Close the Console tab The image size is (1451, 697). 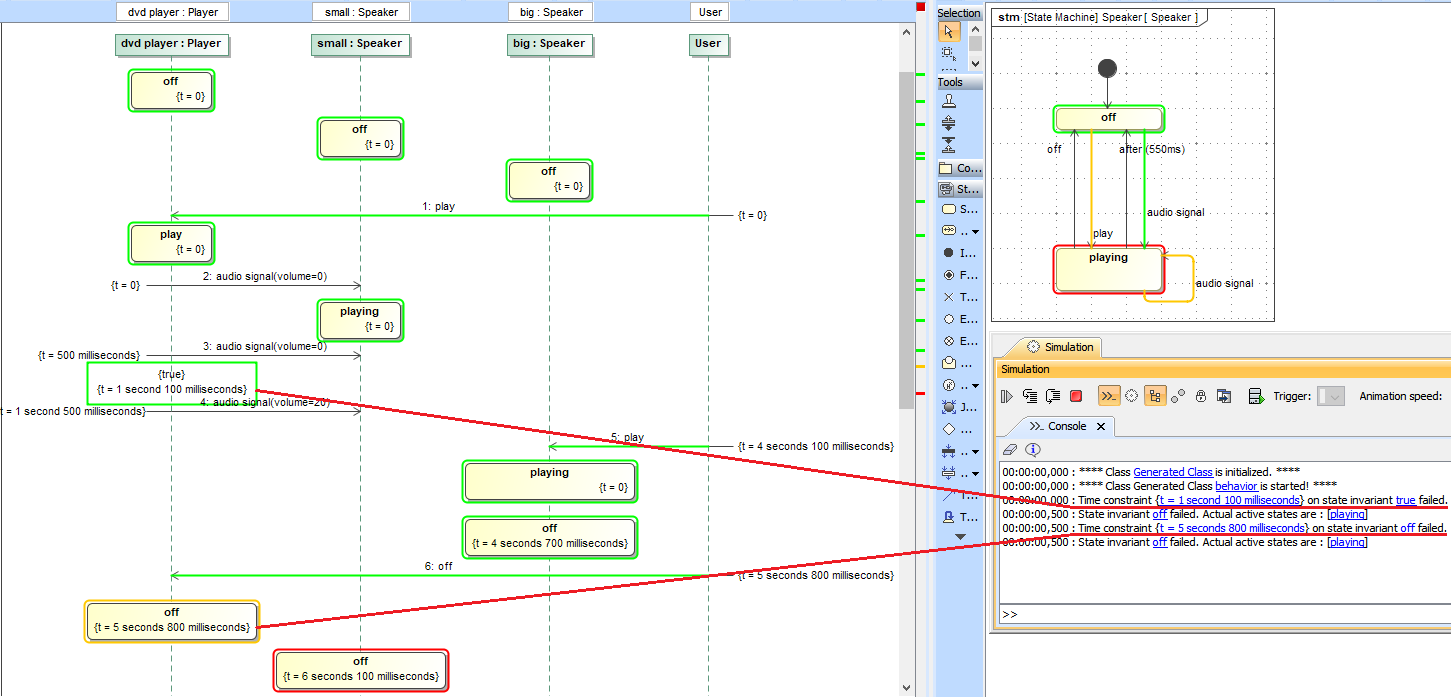1101,426
